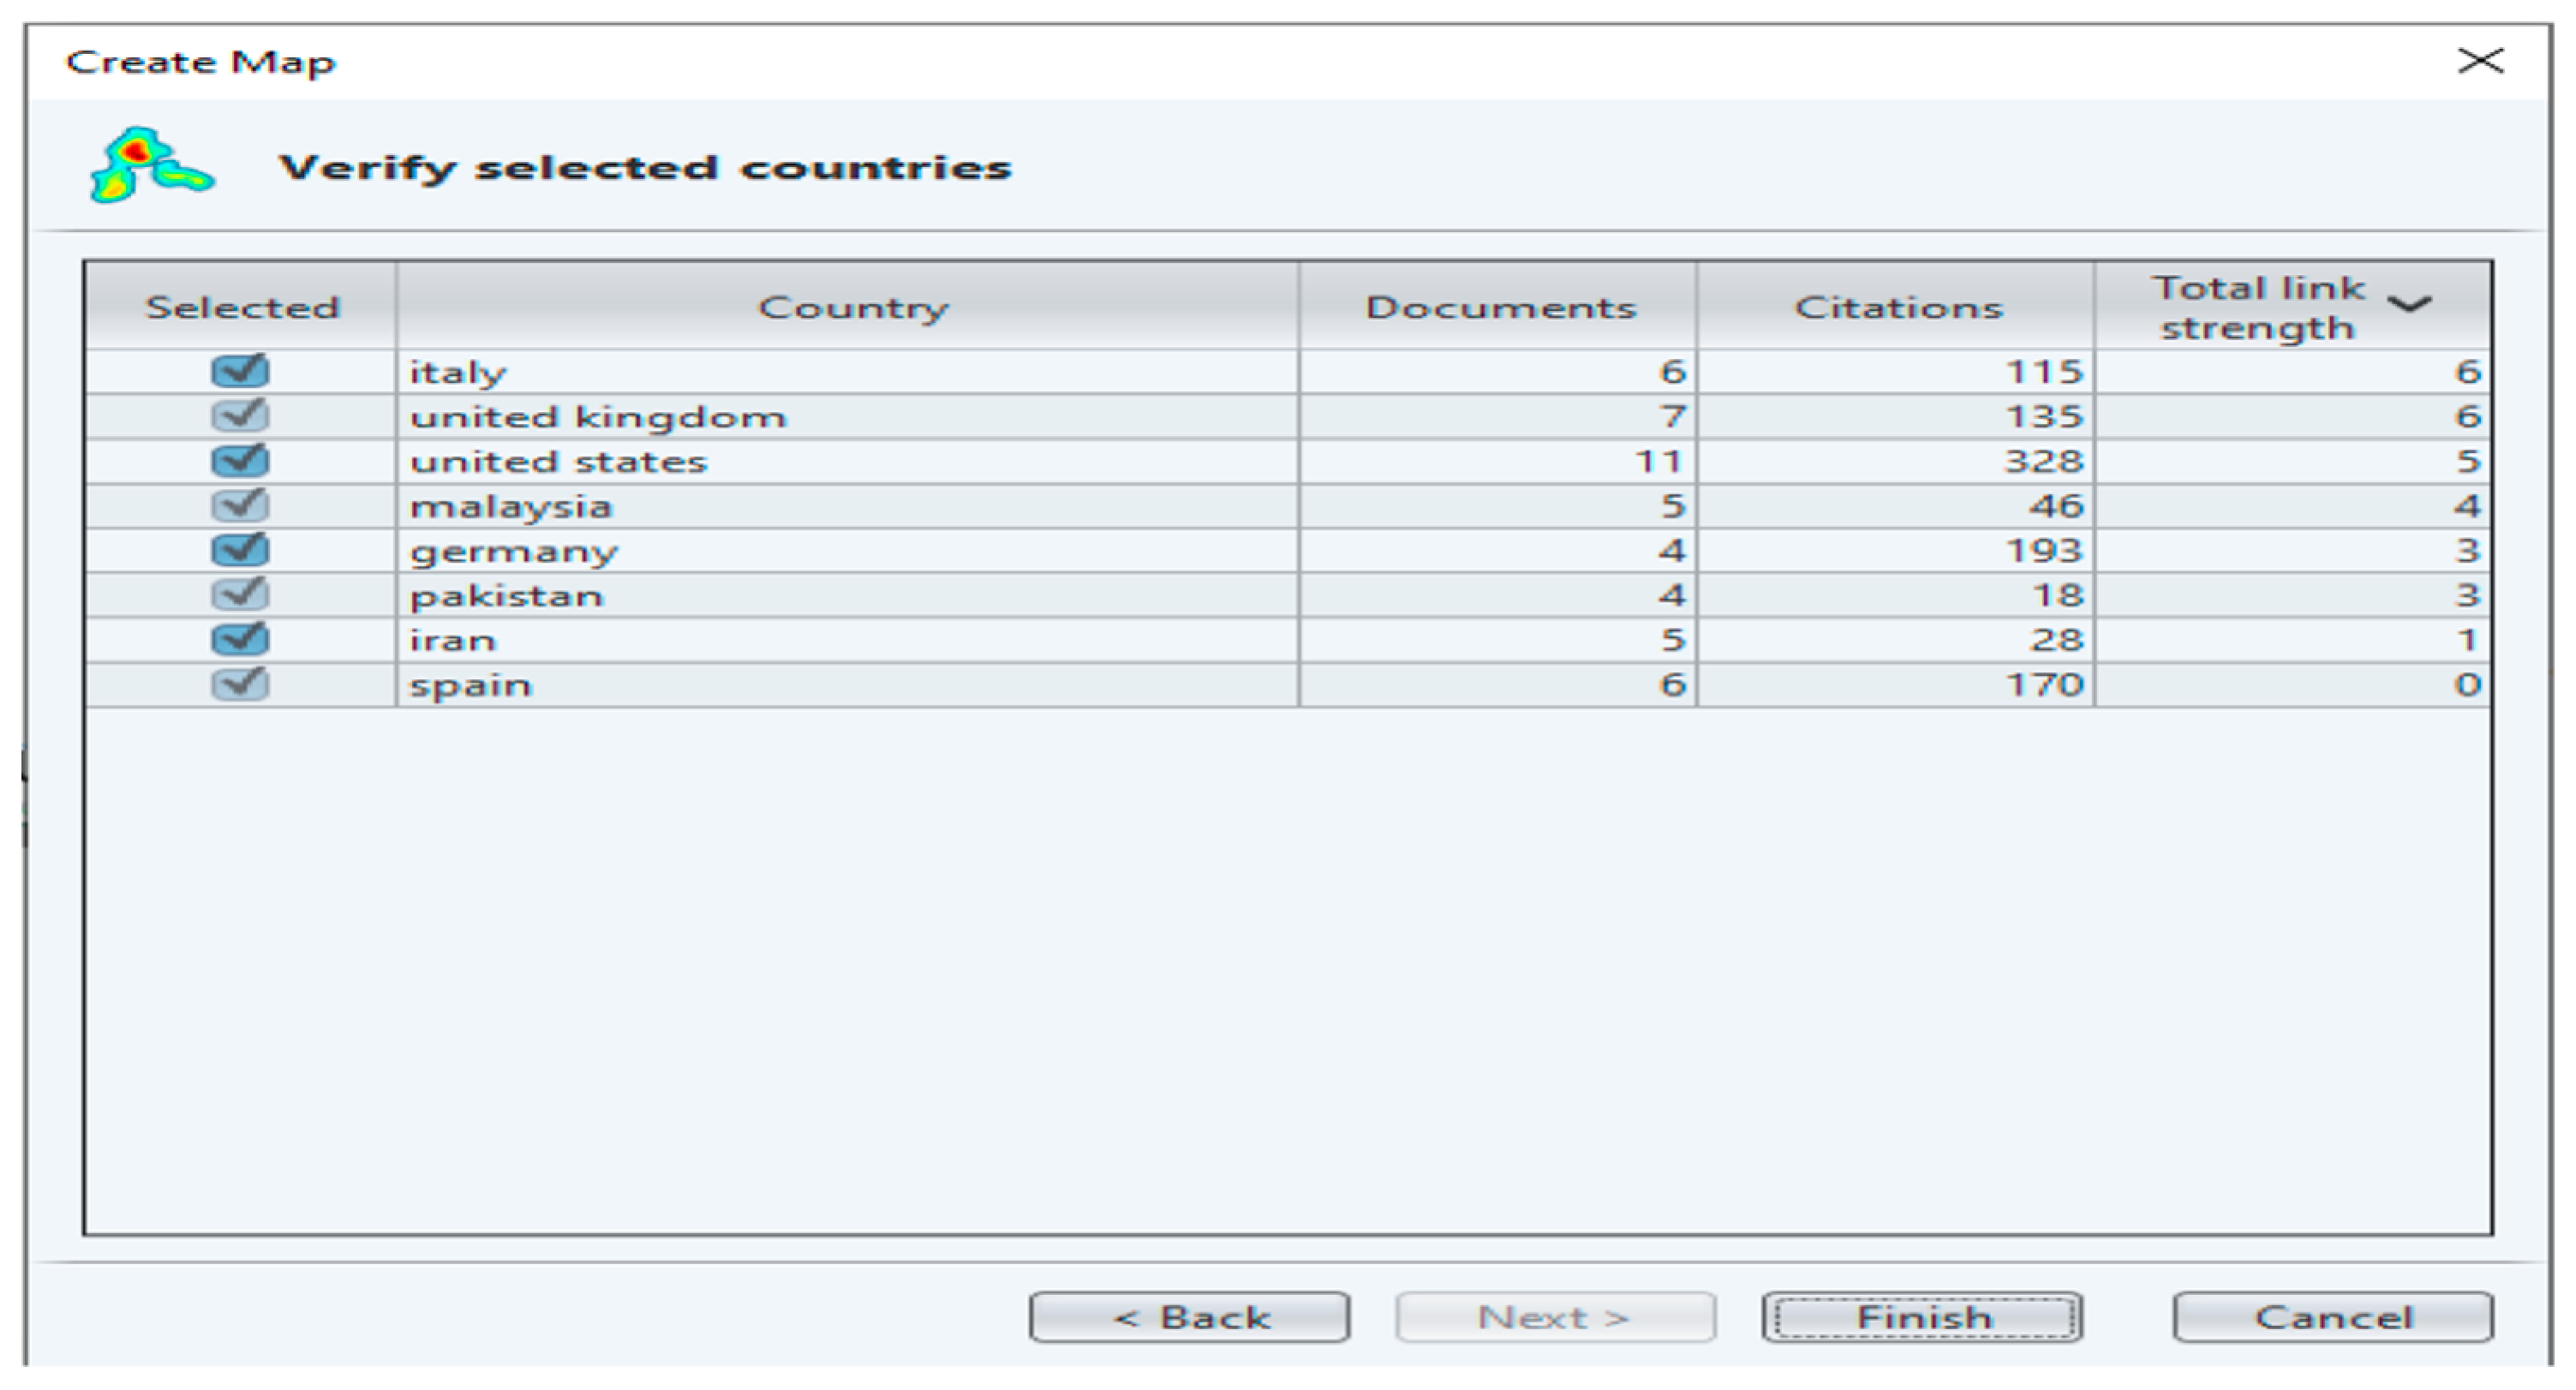Uncheck the iran checkbox
The height and width of the screenshot is (1390, 2576).
point(240,639)
